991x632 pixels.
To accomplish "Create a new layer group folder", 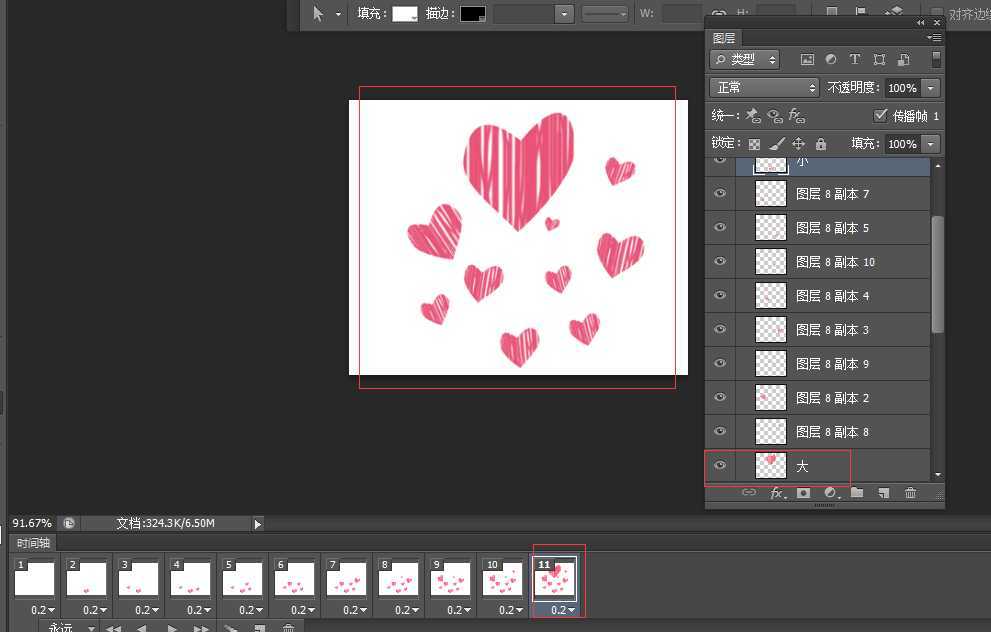I will (857, 493).
